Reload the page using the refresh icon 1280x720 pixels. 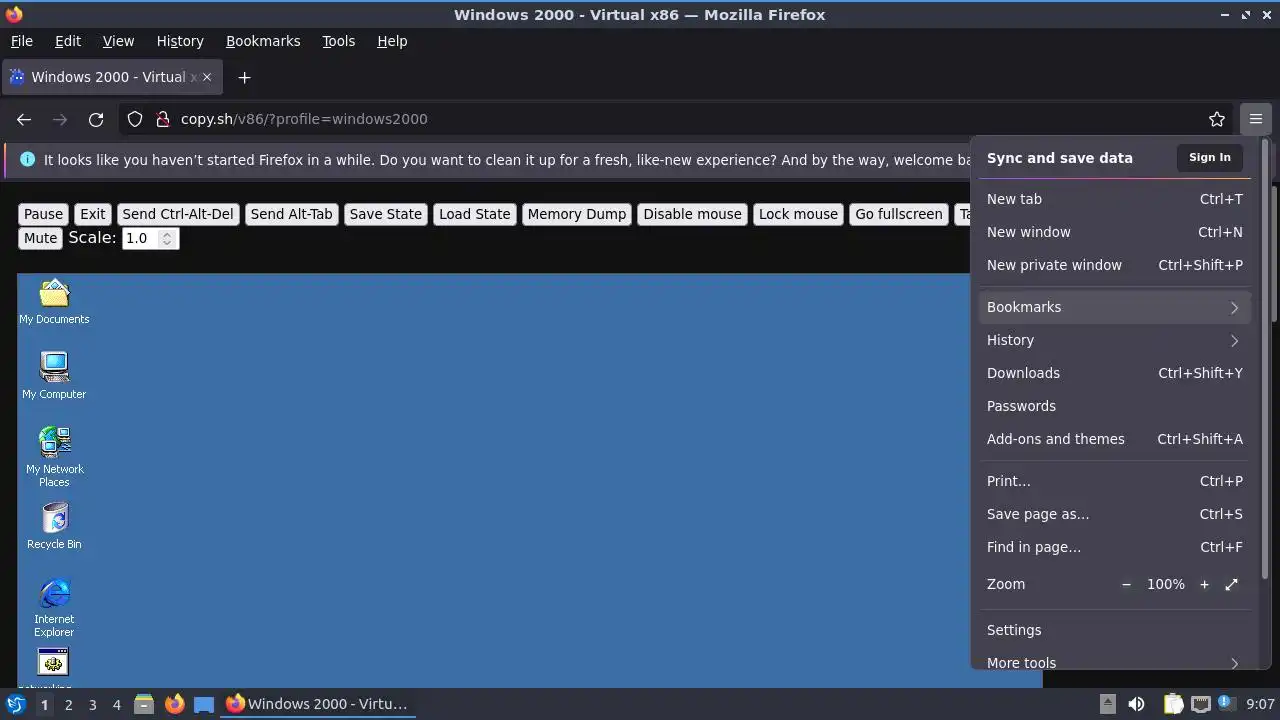[x=96, y=119]
